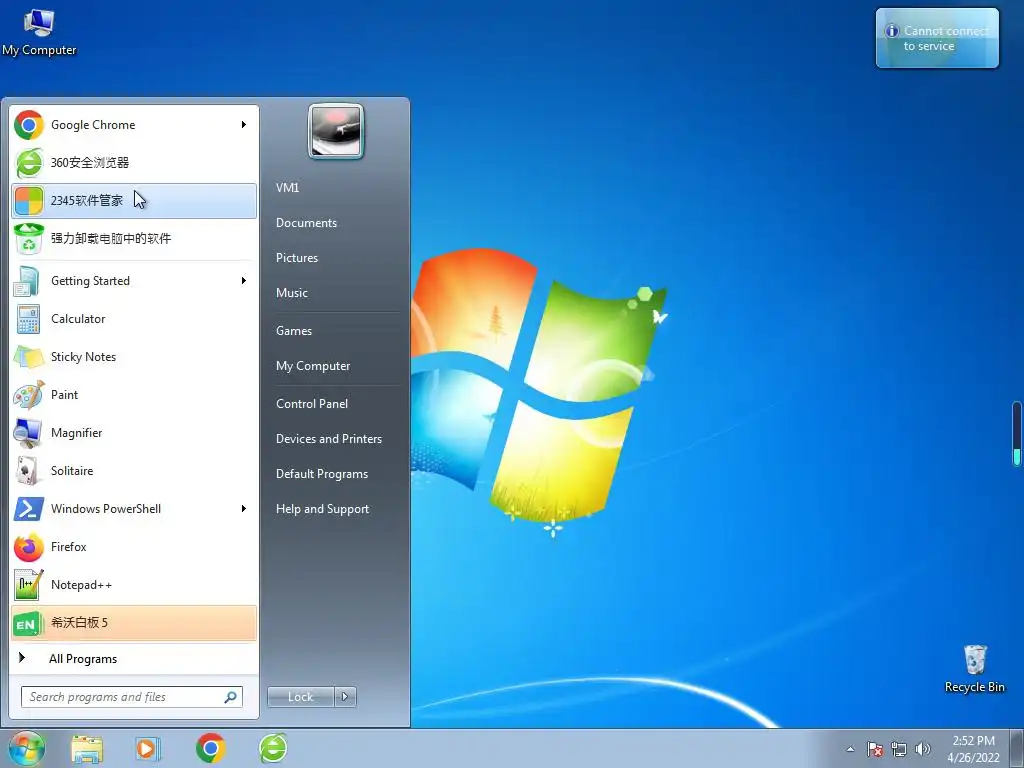This screenshot has height=768, width=1024.
Task: Expand Google Chrome jump list arrow
Action: coord(244,125)
